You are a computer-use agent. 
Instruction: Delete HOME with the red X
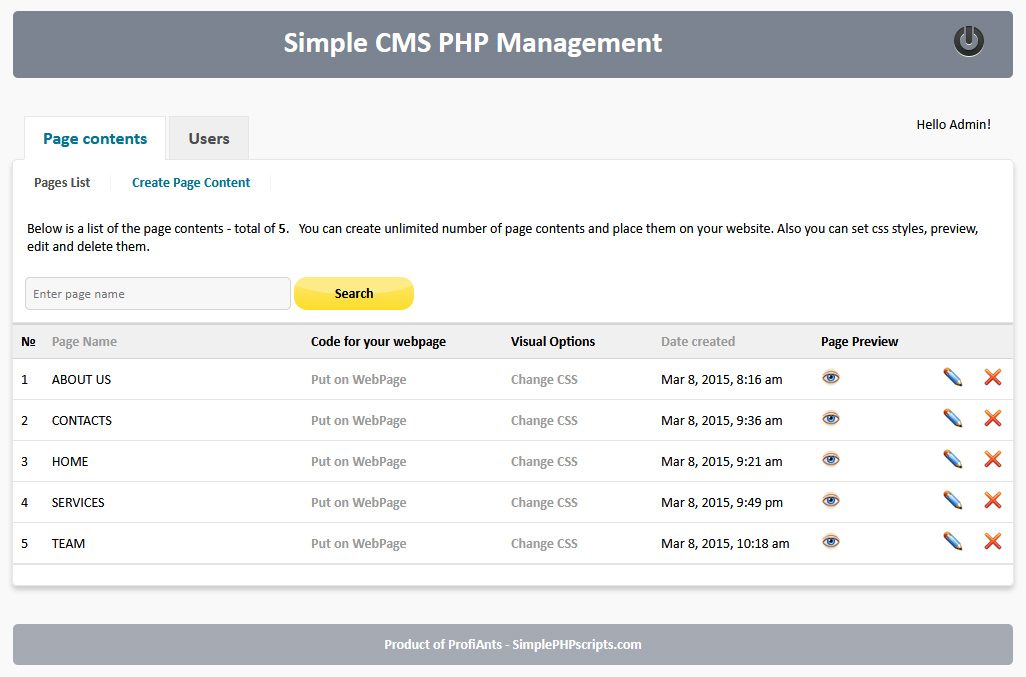coord(993,459)
